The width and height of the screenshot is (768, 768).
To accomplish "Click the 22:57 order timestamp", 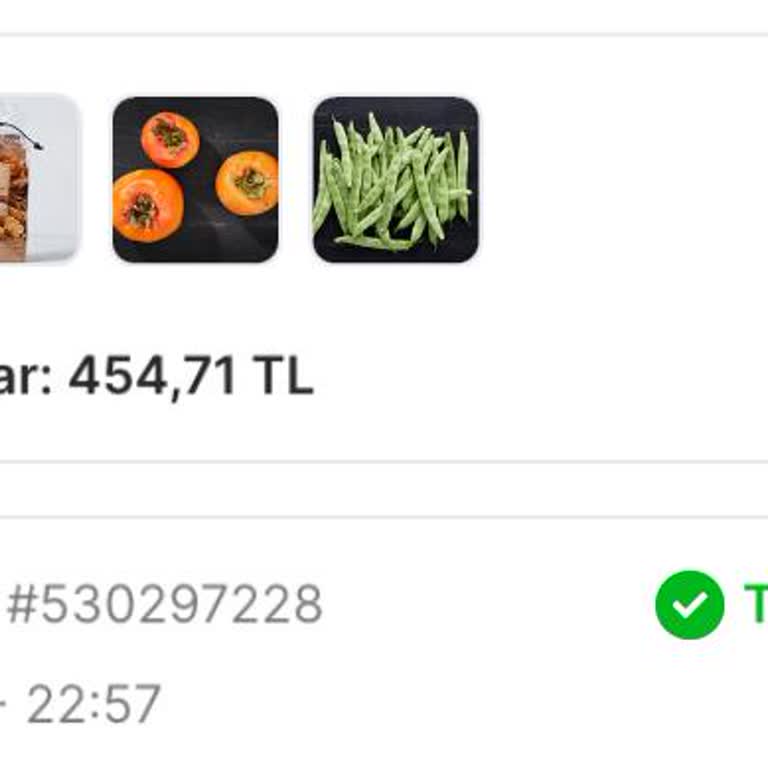I will [94, 704].
